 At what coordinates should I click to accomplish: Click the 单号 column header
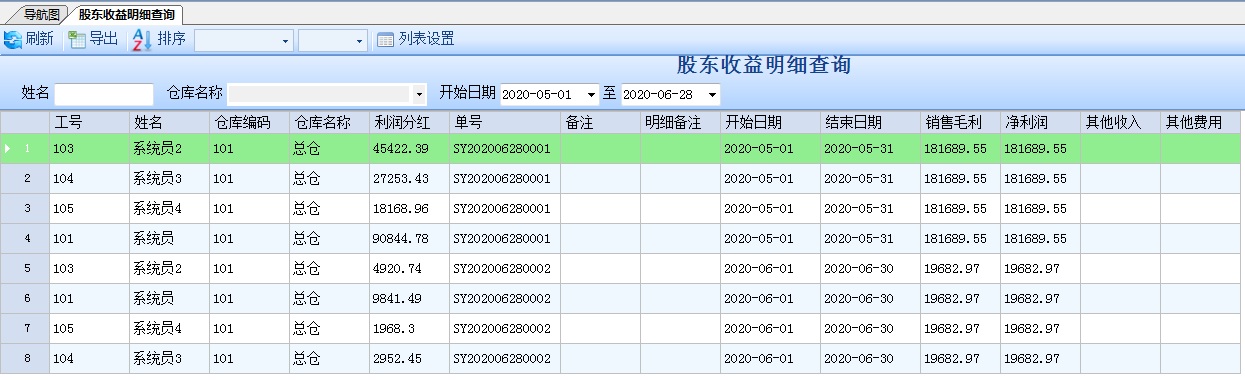505,122
